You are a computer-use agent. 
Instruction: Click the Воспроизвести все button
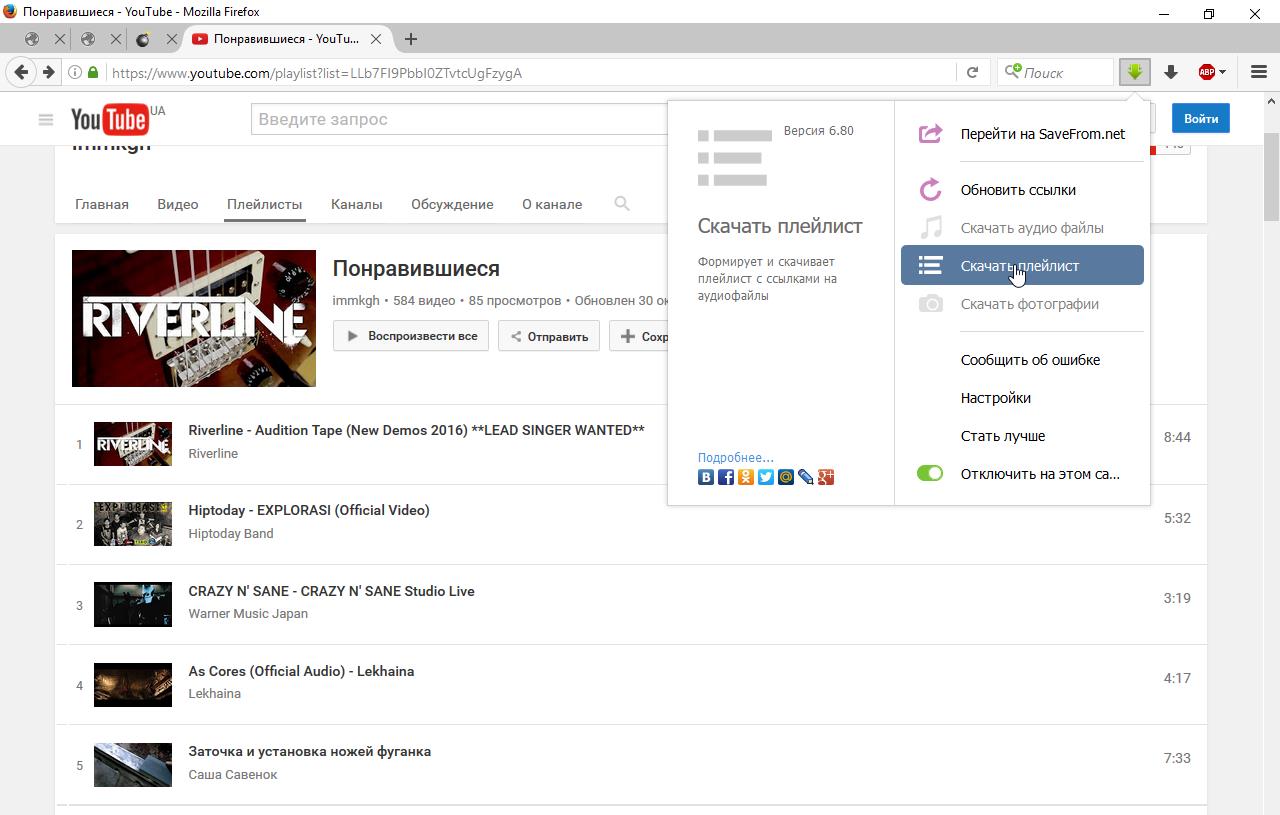tap(411, 336)
